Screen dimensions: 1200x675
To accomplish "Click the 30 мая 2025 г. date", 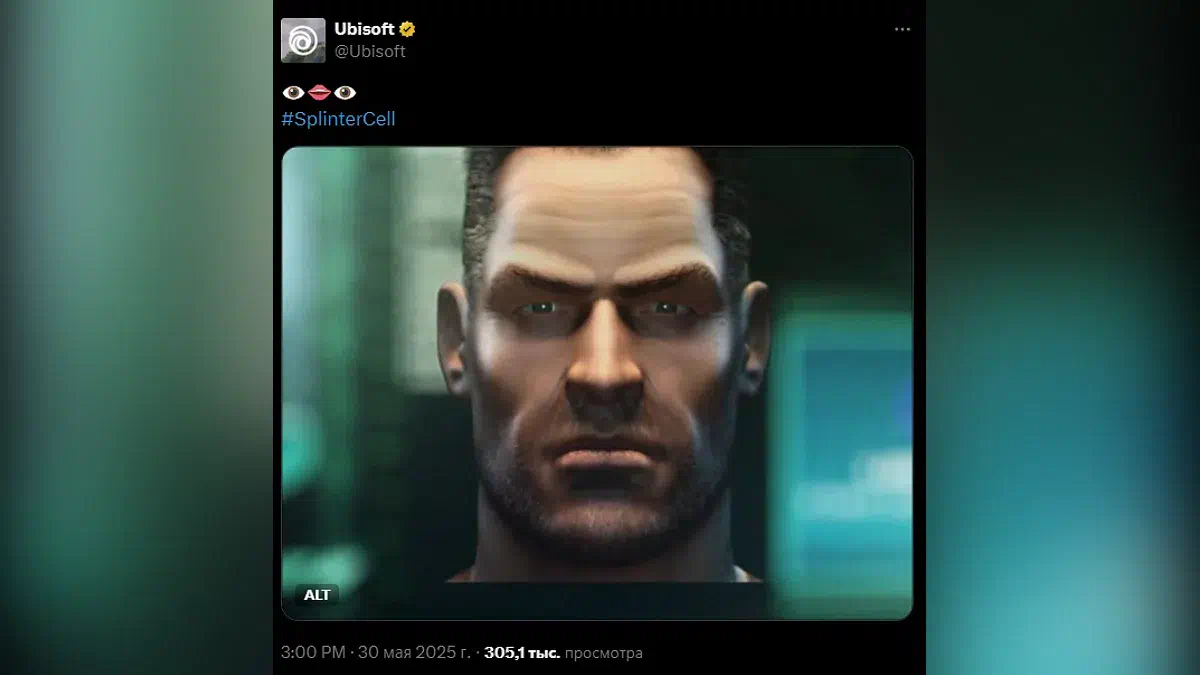I will click(414, 653).
